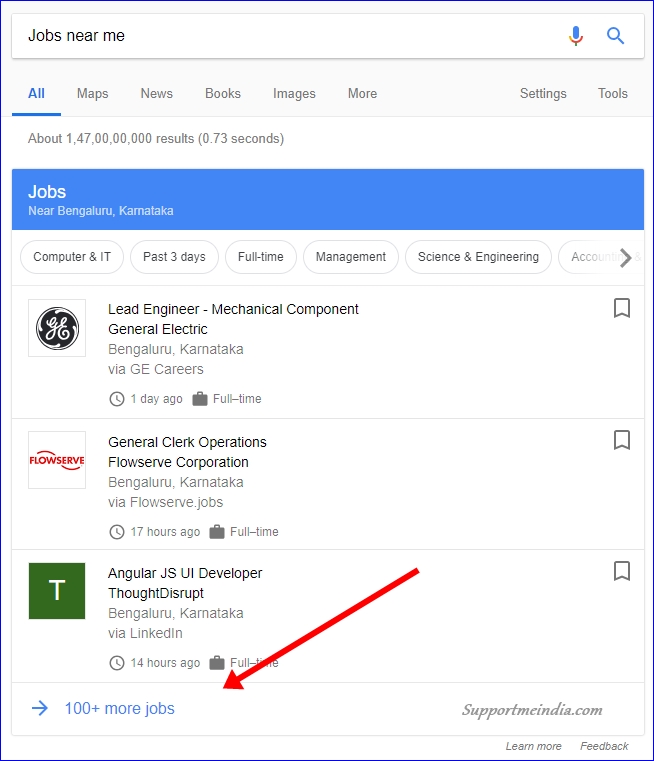Switch to the All tab

[36, 94]
